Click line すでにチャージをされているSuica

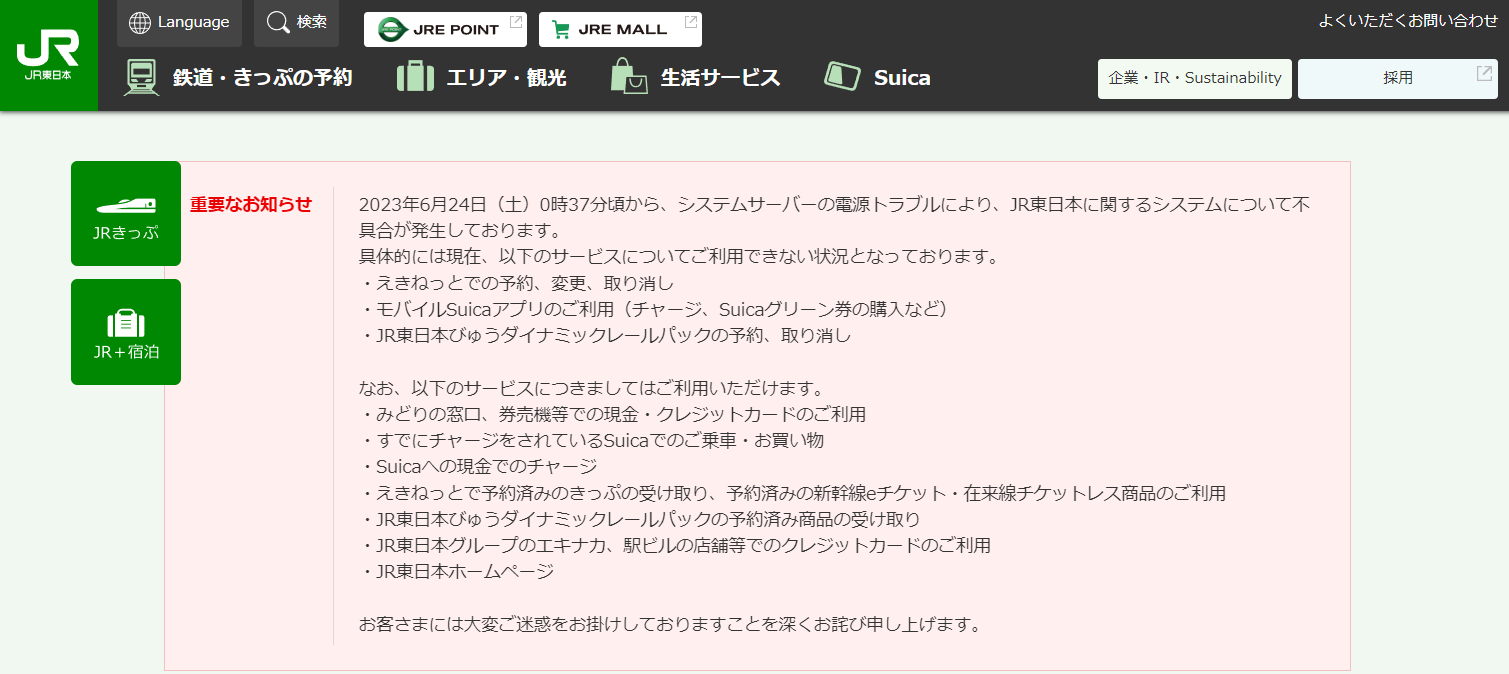(591, 440)
